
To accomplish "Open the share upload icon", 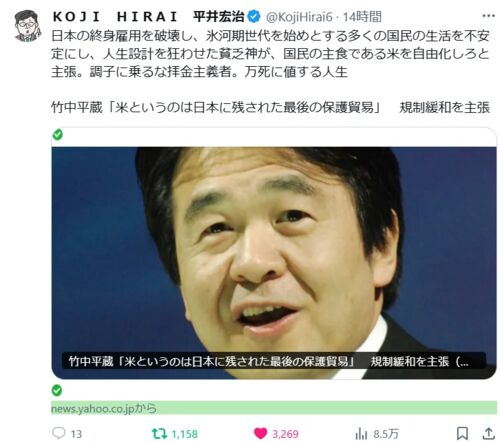I will (x=488, y=433).
